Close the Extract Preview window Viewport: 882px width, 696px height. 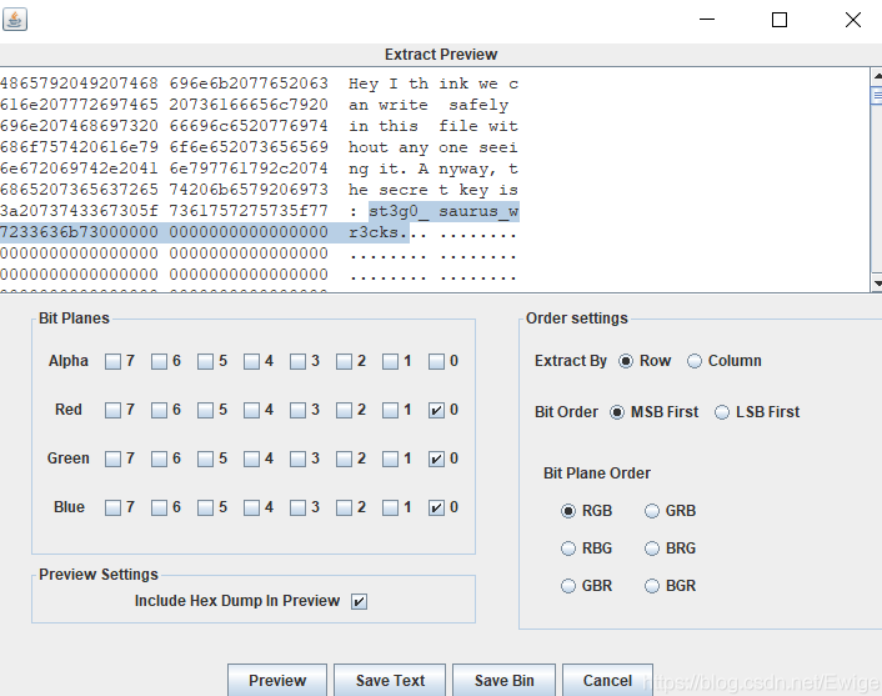[x=853, y=20]
